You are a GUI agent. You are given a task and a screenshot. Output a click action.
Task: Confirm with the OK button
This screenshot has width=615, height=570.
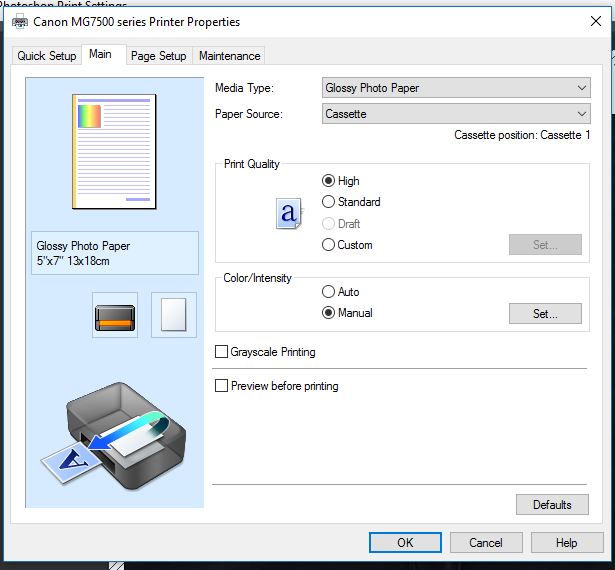405,543
